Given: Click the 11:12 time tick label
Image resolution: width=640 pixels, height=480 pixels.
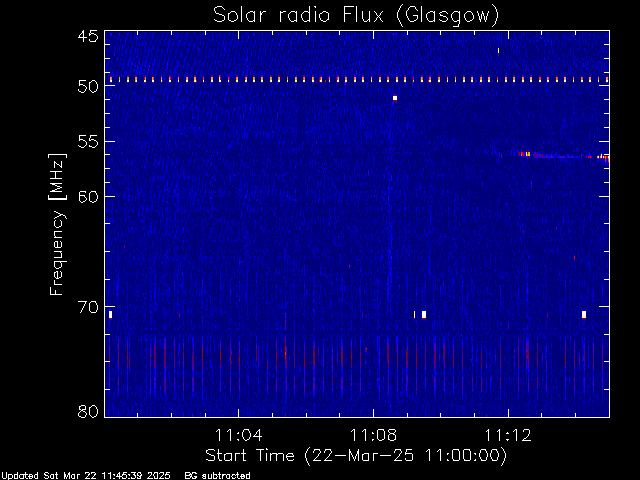Looking at the screenshot, I should pos(508,435).
